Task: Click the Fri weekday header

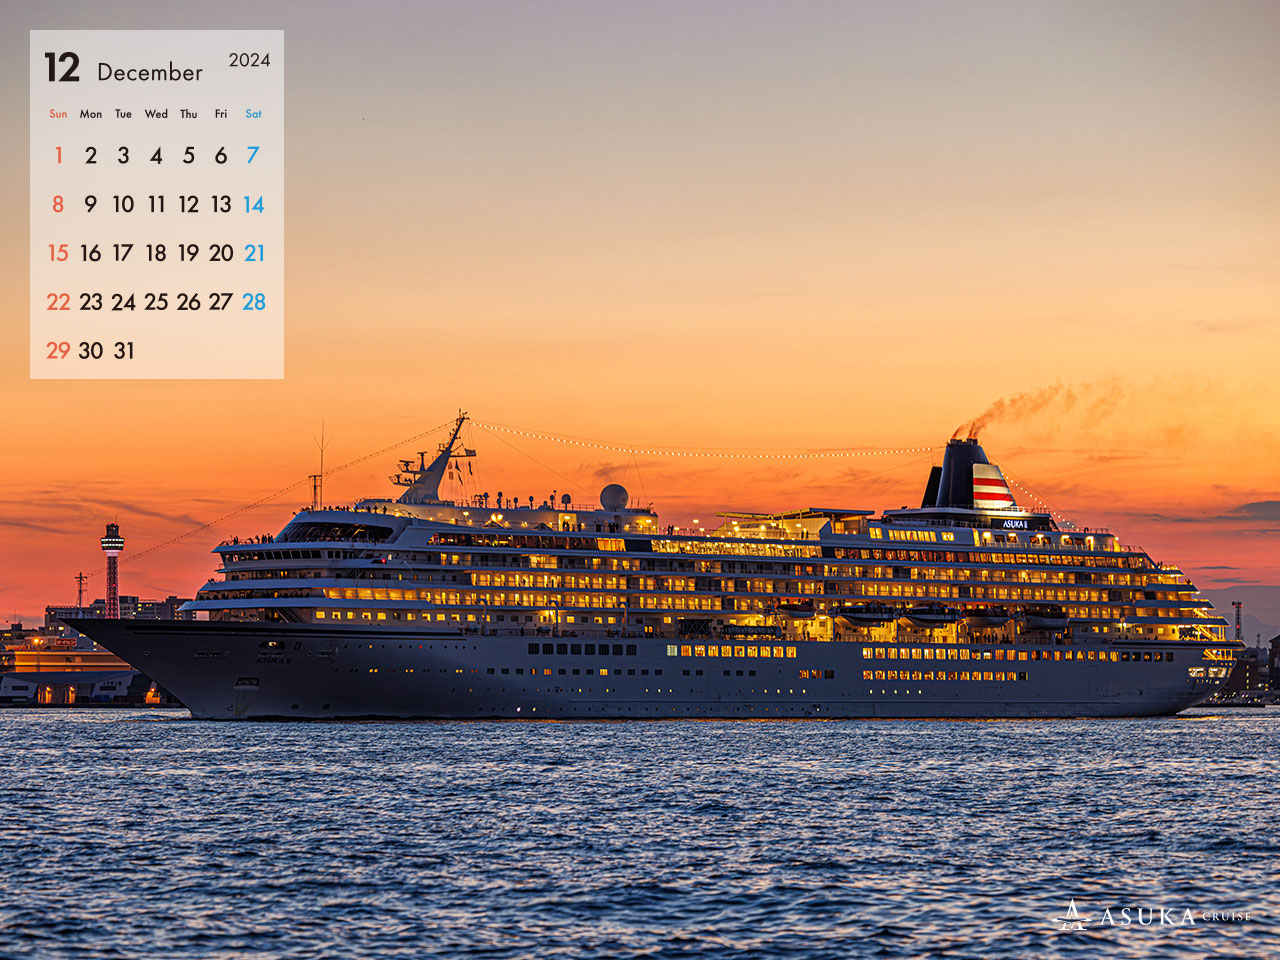Action: 221,114
